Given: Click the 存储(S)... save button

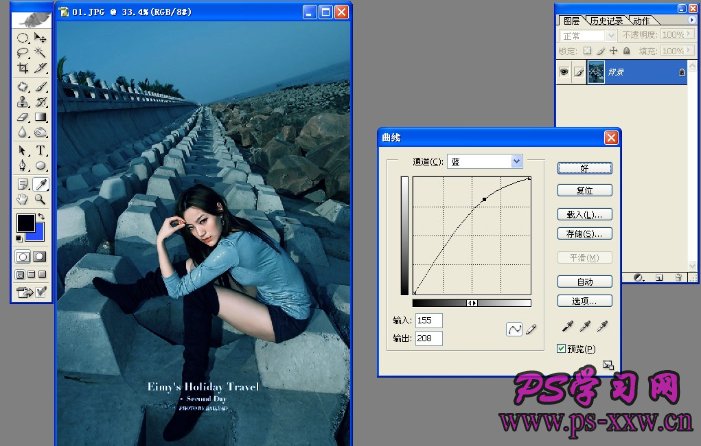Looking at the screenshot, I should coord(585,234).
